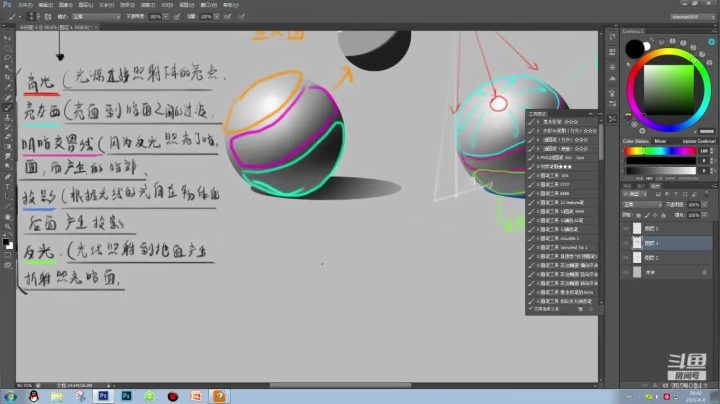
Task: Open flow slider arrow in options bar
Action: tap(216, 17)
